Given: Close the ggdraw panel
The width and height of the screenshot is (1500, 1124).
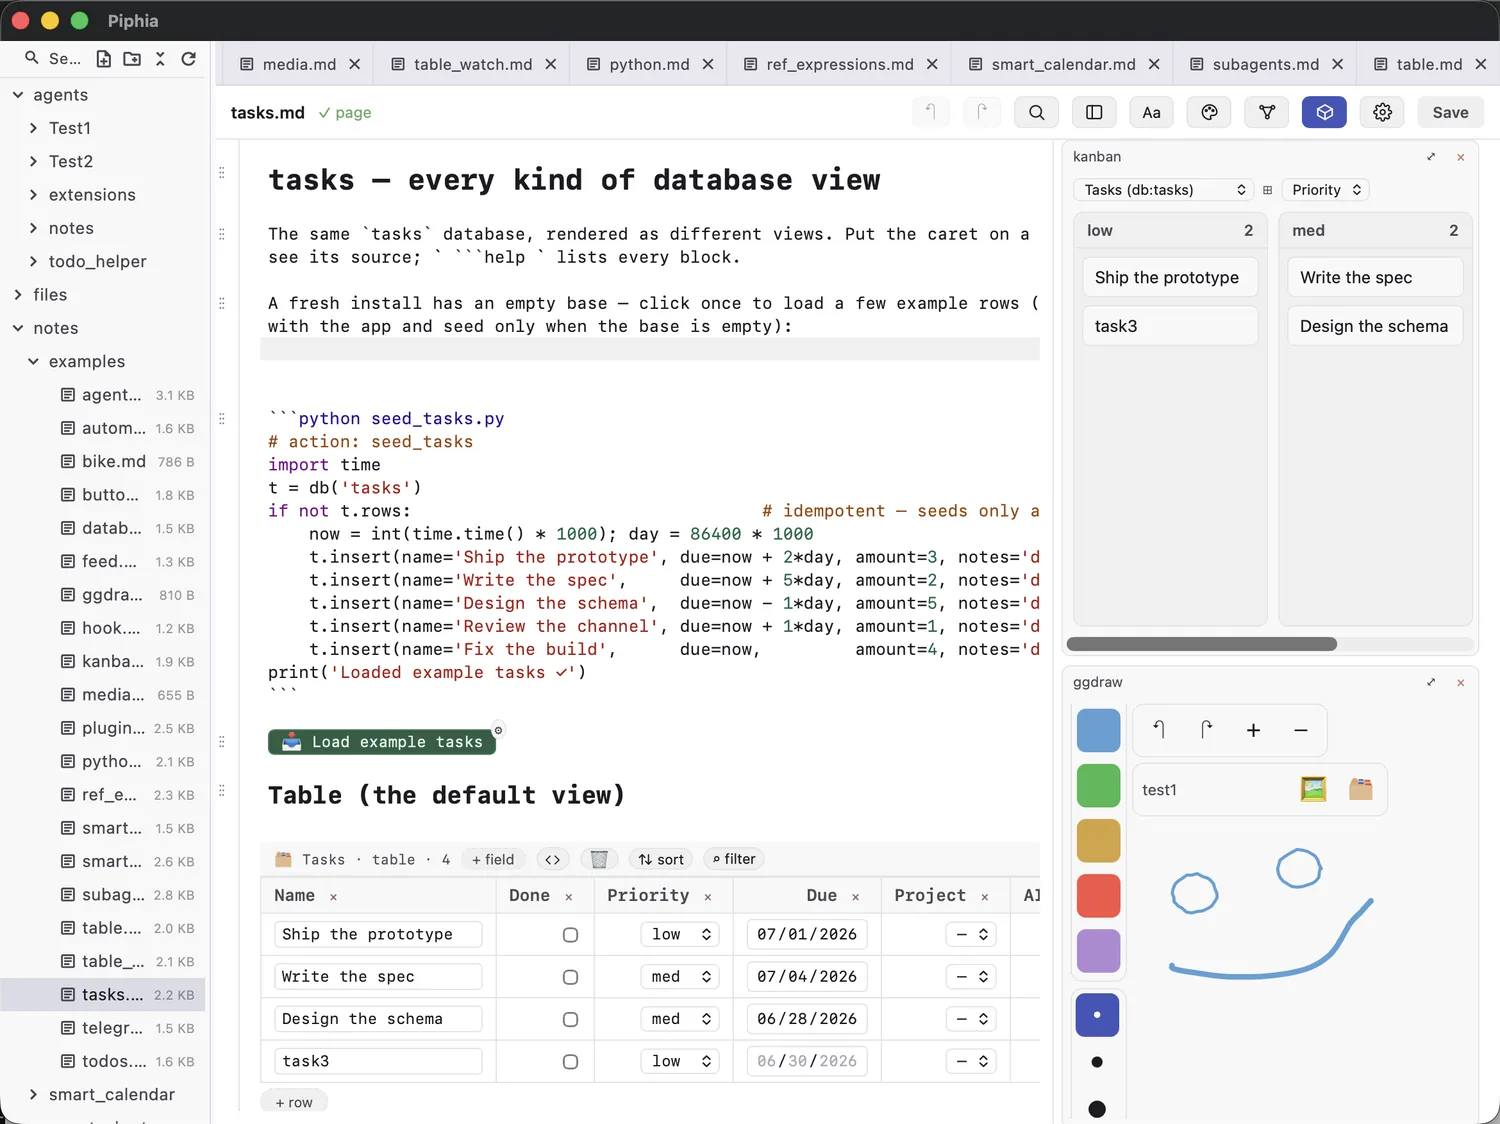Looking at the screenshot, I should (1461, 682).
